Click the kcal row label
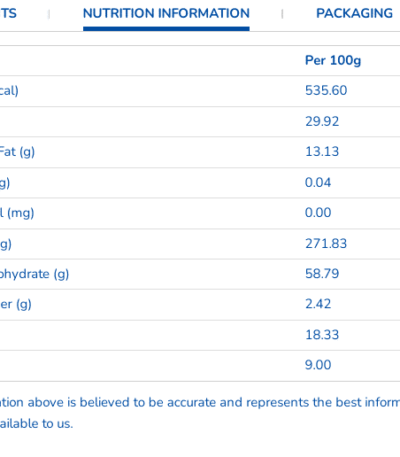This screenshot has width=400, height=457. coord(9,91)
